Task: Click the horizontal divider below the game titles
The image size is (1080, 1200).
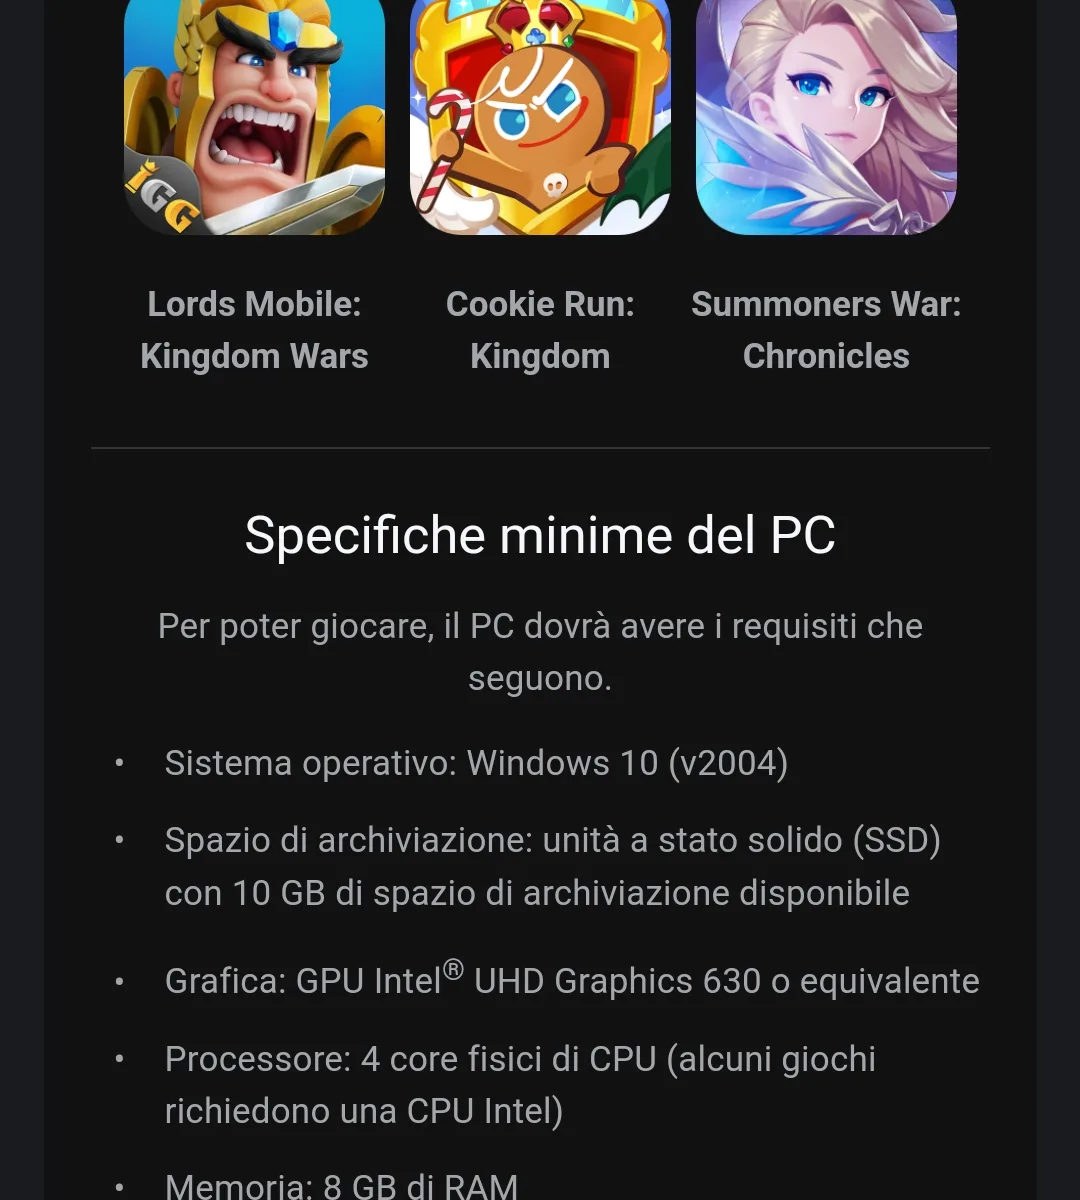Action: (x=540, y=448)
